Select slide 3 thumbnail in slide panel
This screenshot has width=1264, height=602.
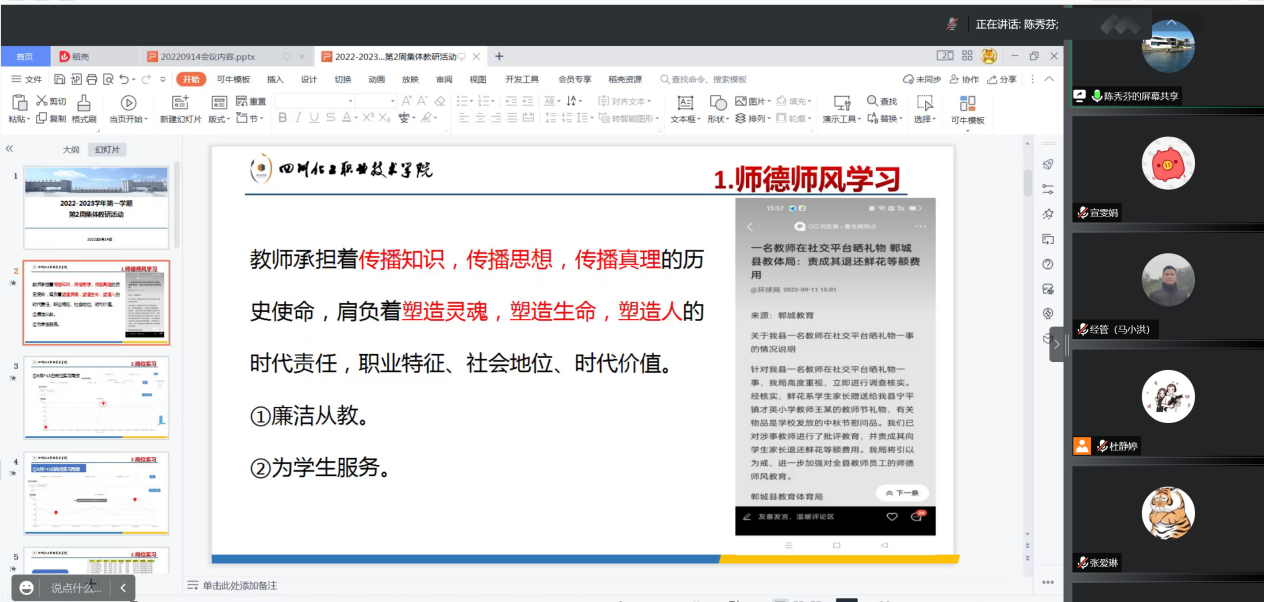coord(96,398)
